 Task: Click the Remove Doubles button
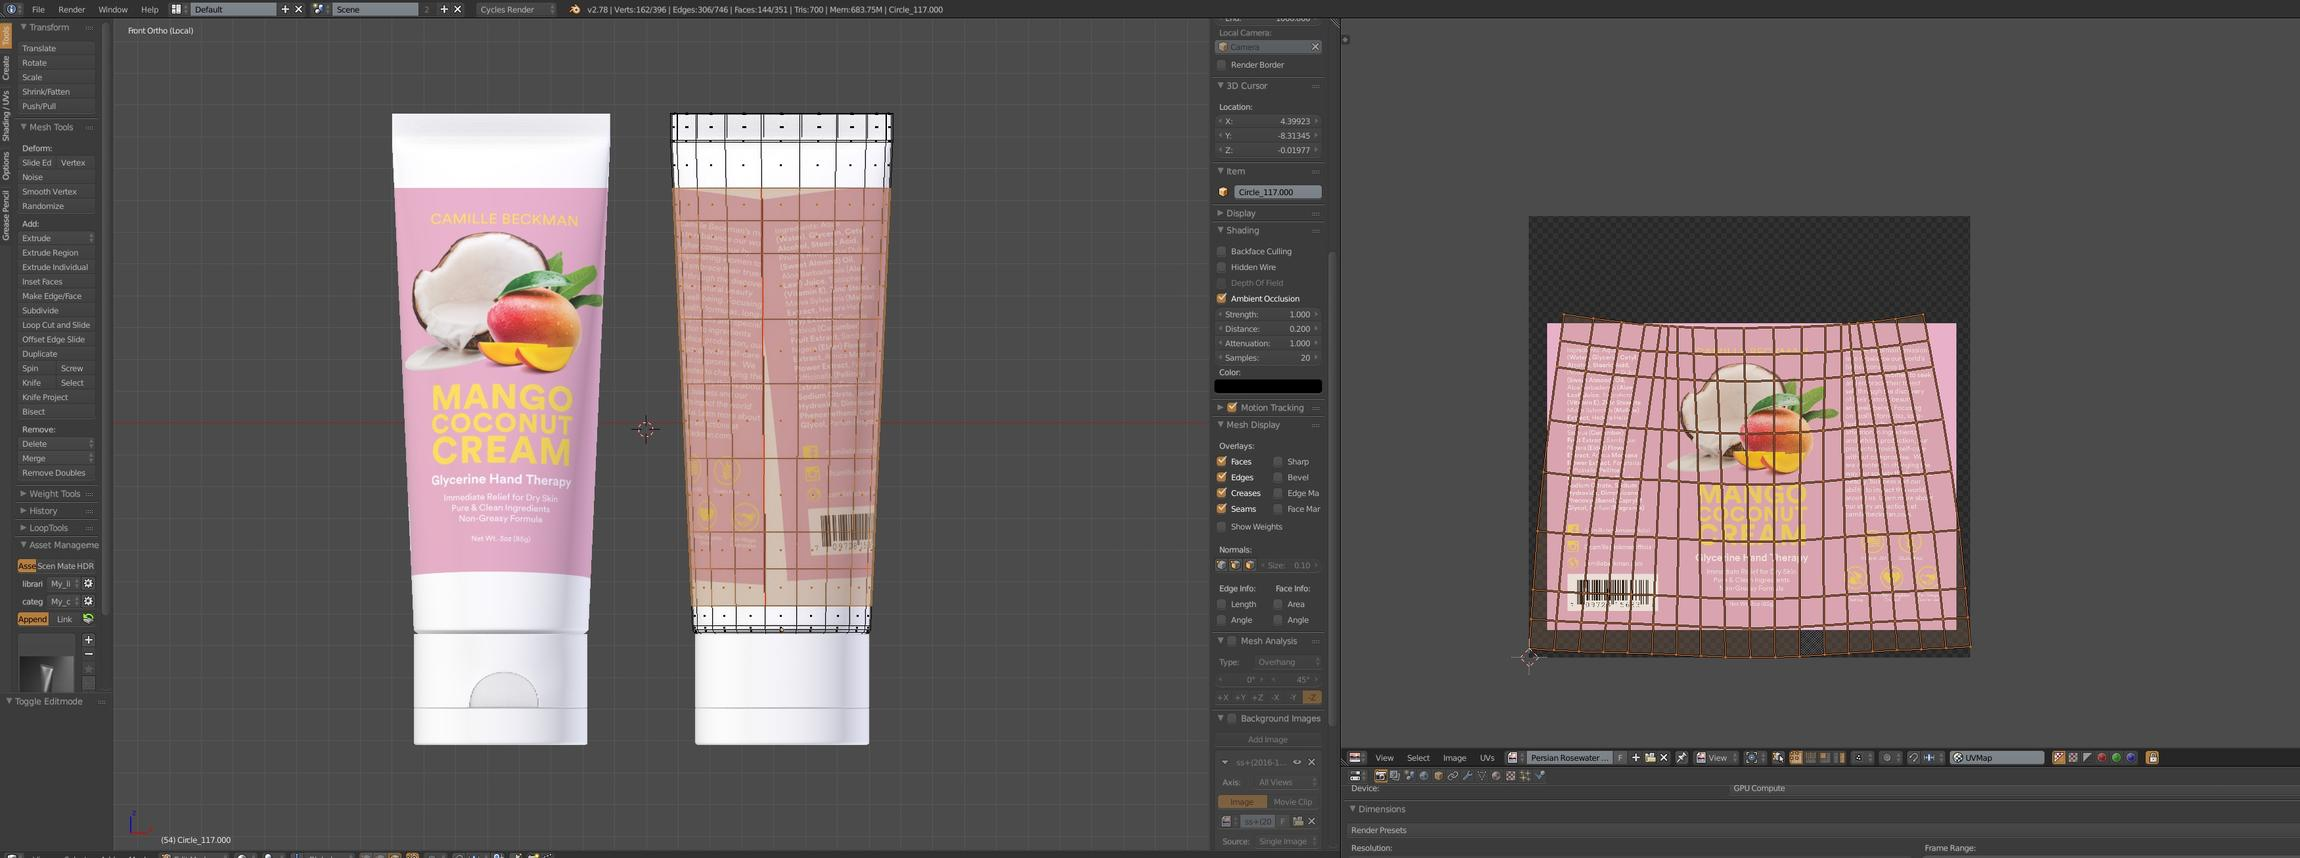click(x=54, y=473)
